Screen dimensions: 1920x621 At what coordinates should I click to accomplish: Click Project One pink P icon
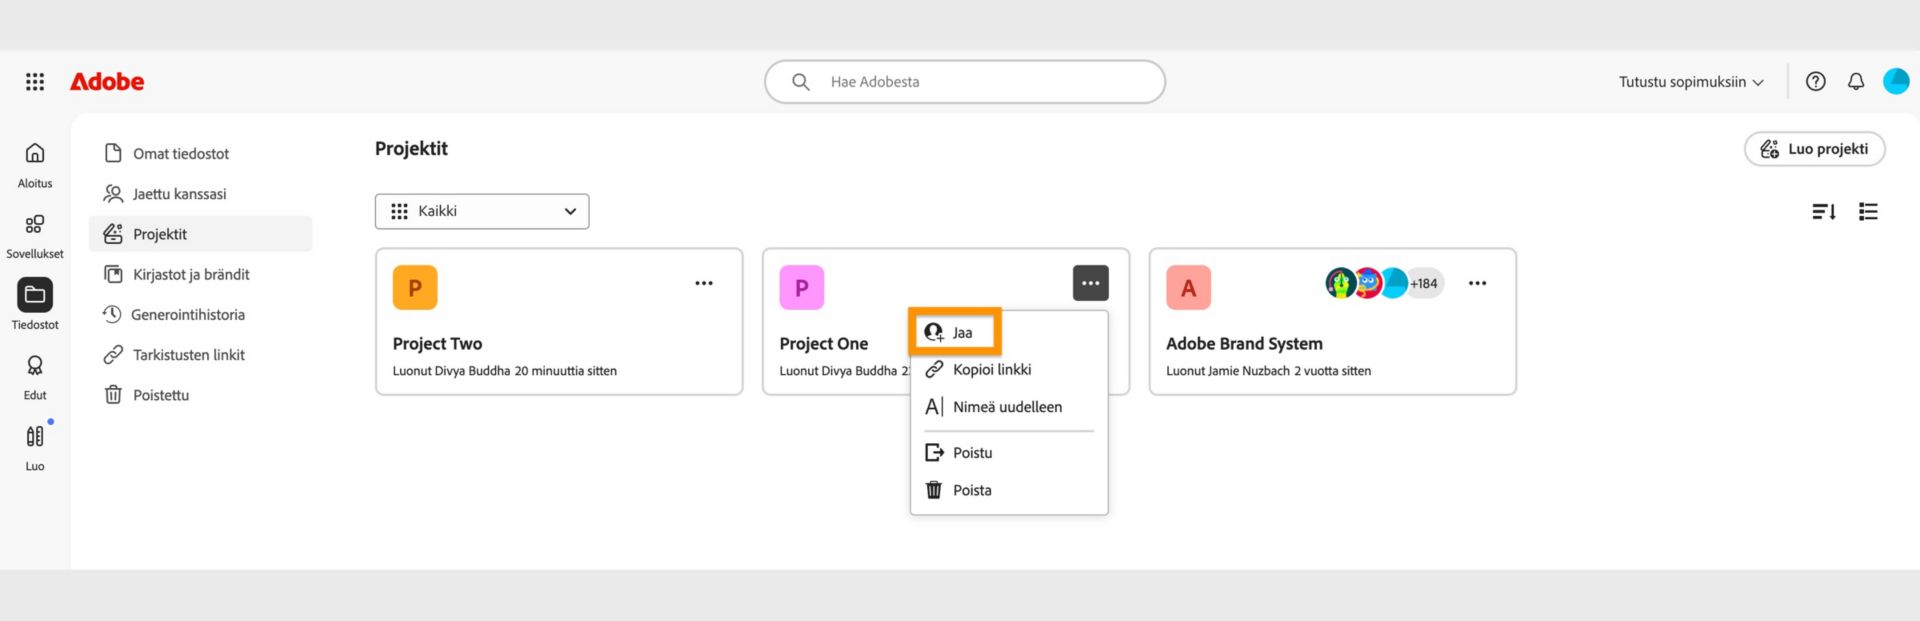click(802, 288)
